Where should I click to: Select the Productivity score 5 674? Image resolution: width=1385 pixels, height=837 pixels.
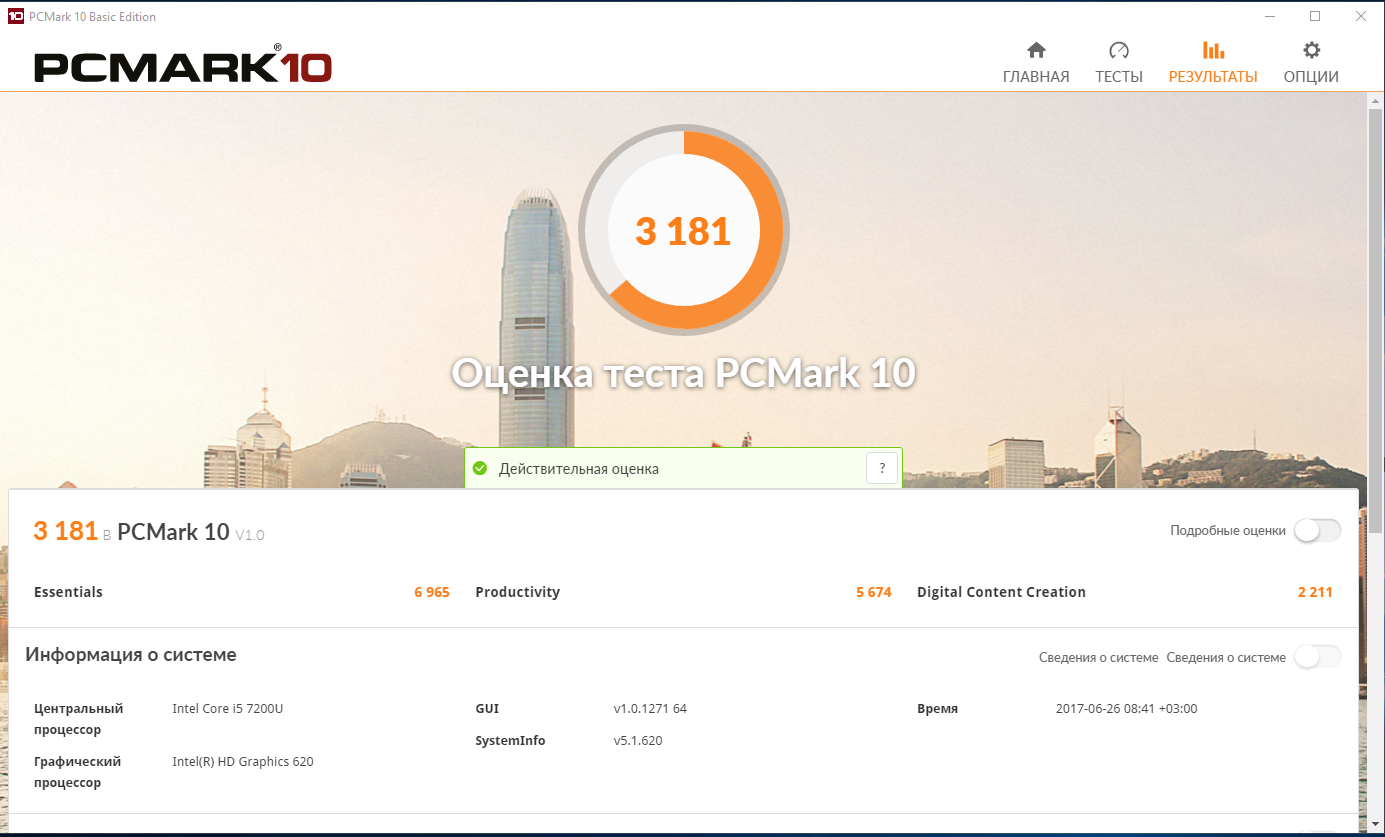(874, 592)
